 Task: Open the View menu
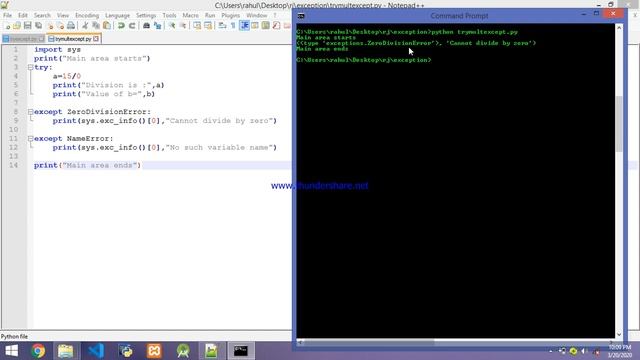pyautogui.click(x=62, y=15)
